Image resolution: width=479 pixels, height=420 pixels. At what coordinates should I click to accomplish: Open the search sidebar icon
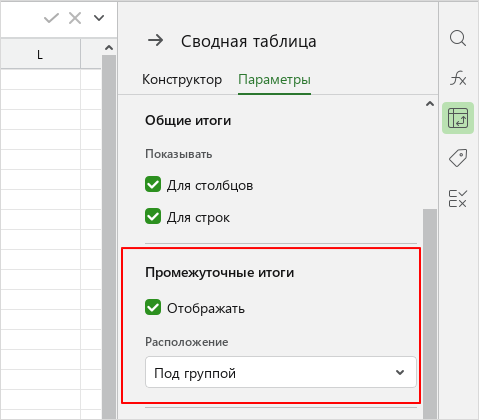click(458, 38)
